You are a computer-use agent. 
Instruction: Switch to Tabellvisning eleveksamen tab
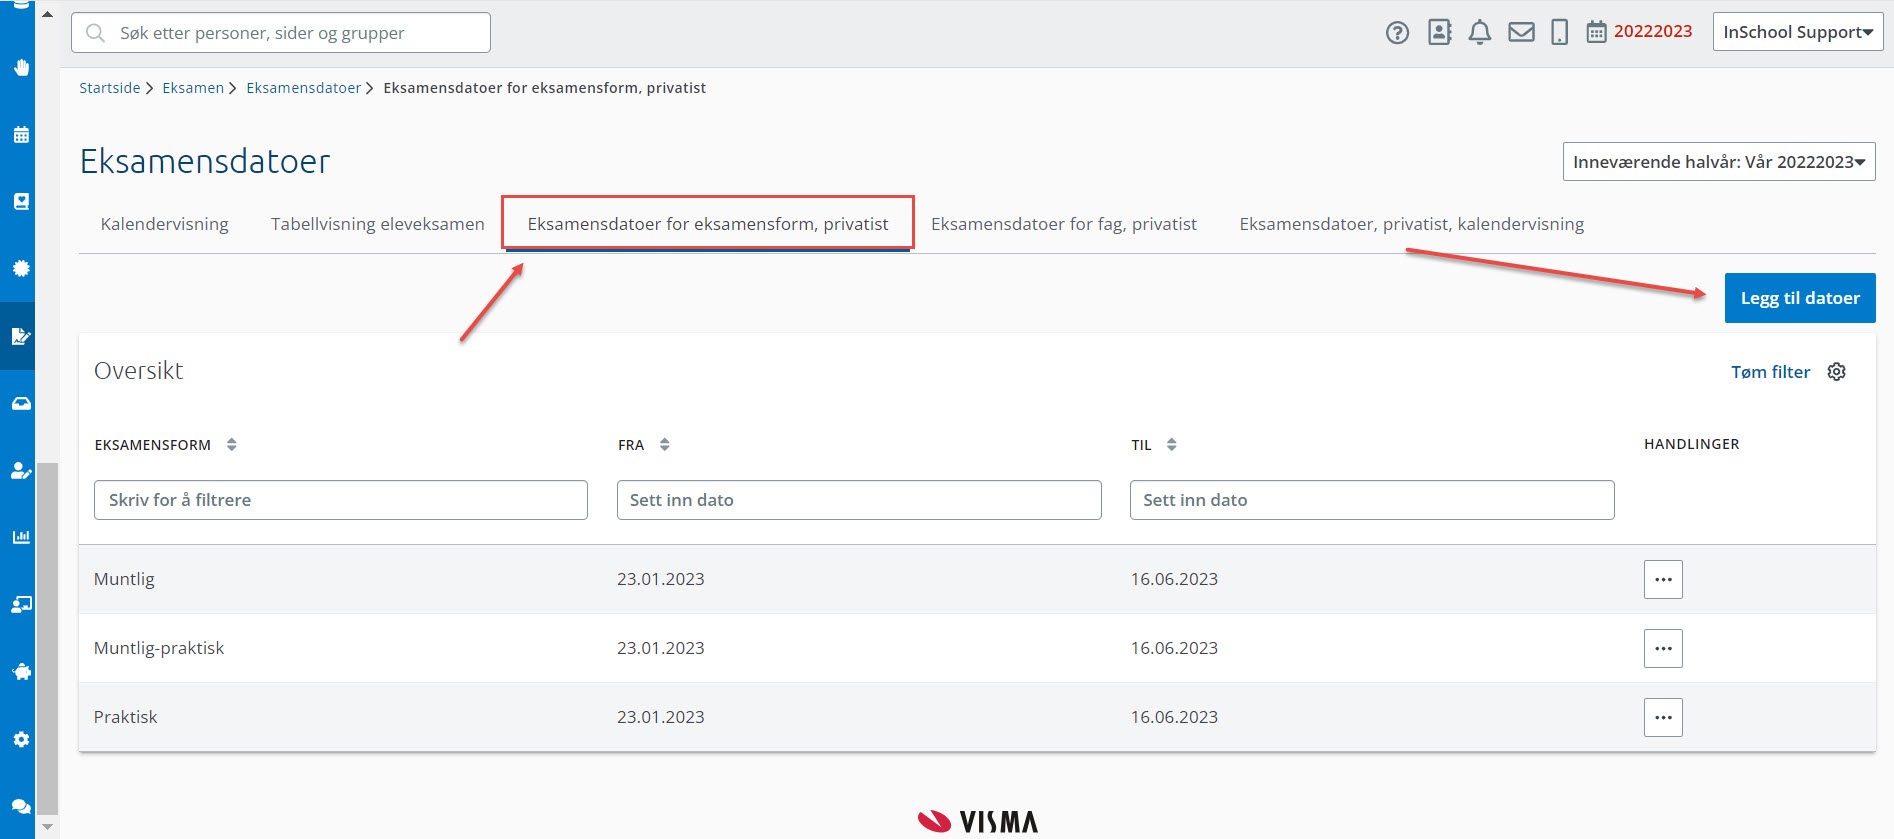point(377,224)
